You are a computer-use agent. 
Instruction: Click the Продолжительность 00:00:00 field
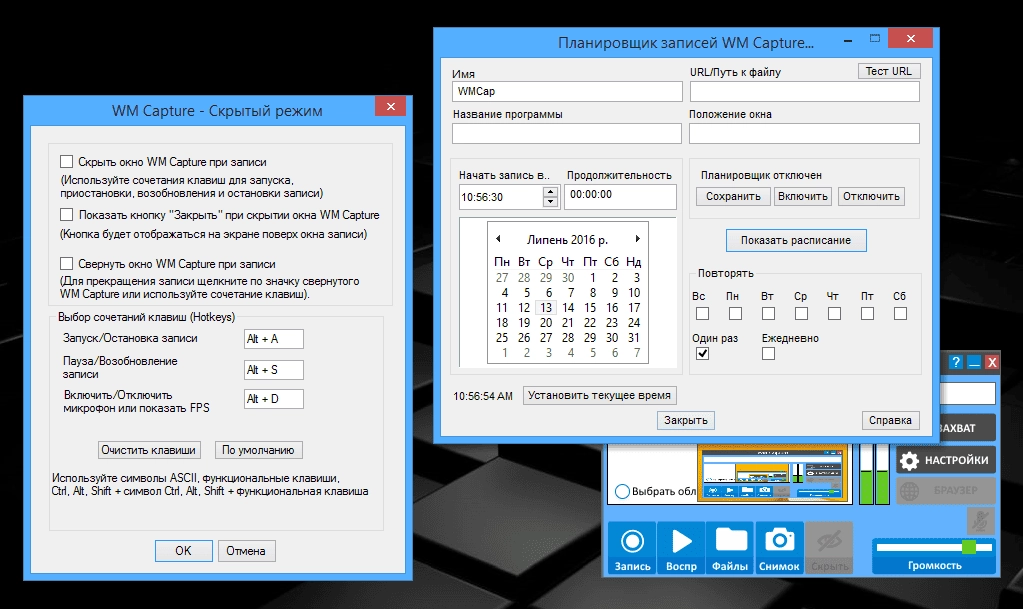pyautogui.click(x=620, y=196)
